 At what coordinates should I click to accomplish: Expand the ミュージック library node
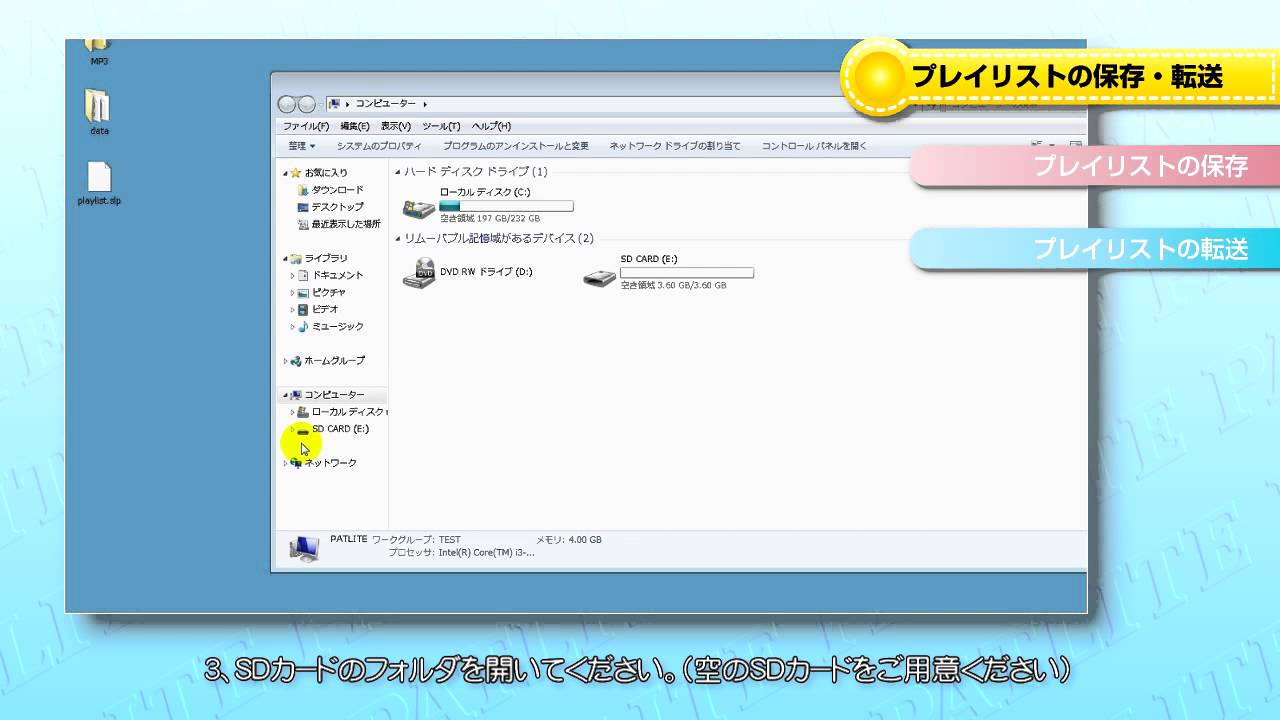click(x=293, y=326)
